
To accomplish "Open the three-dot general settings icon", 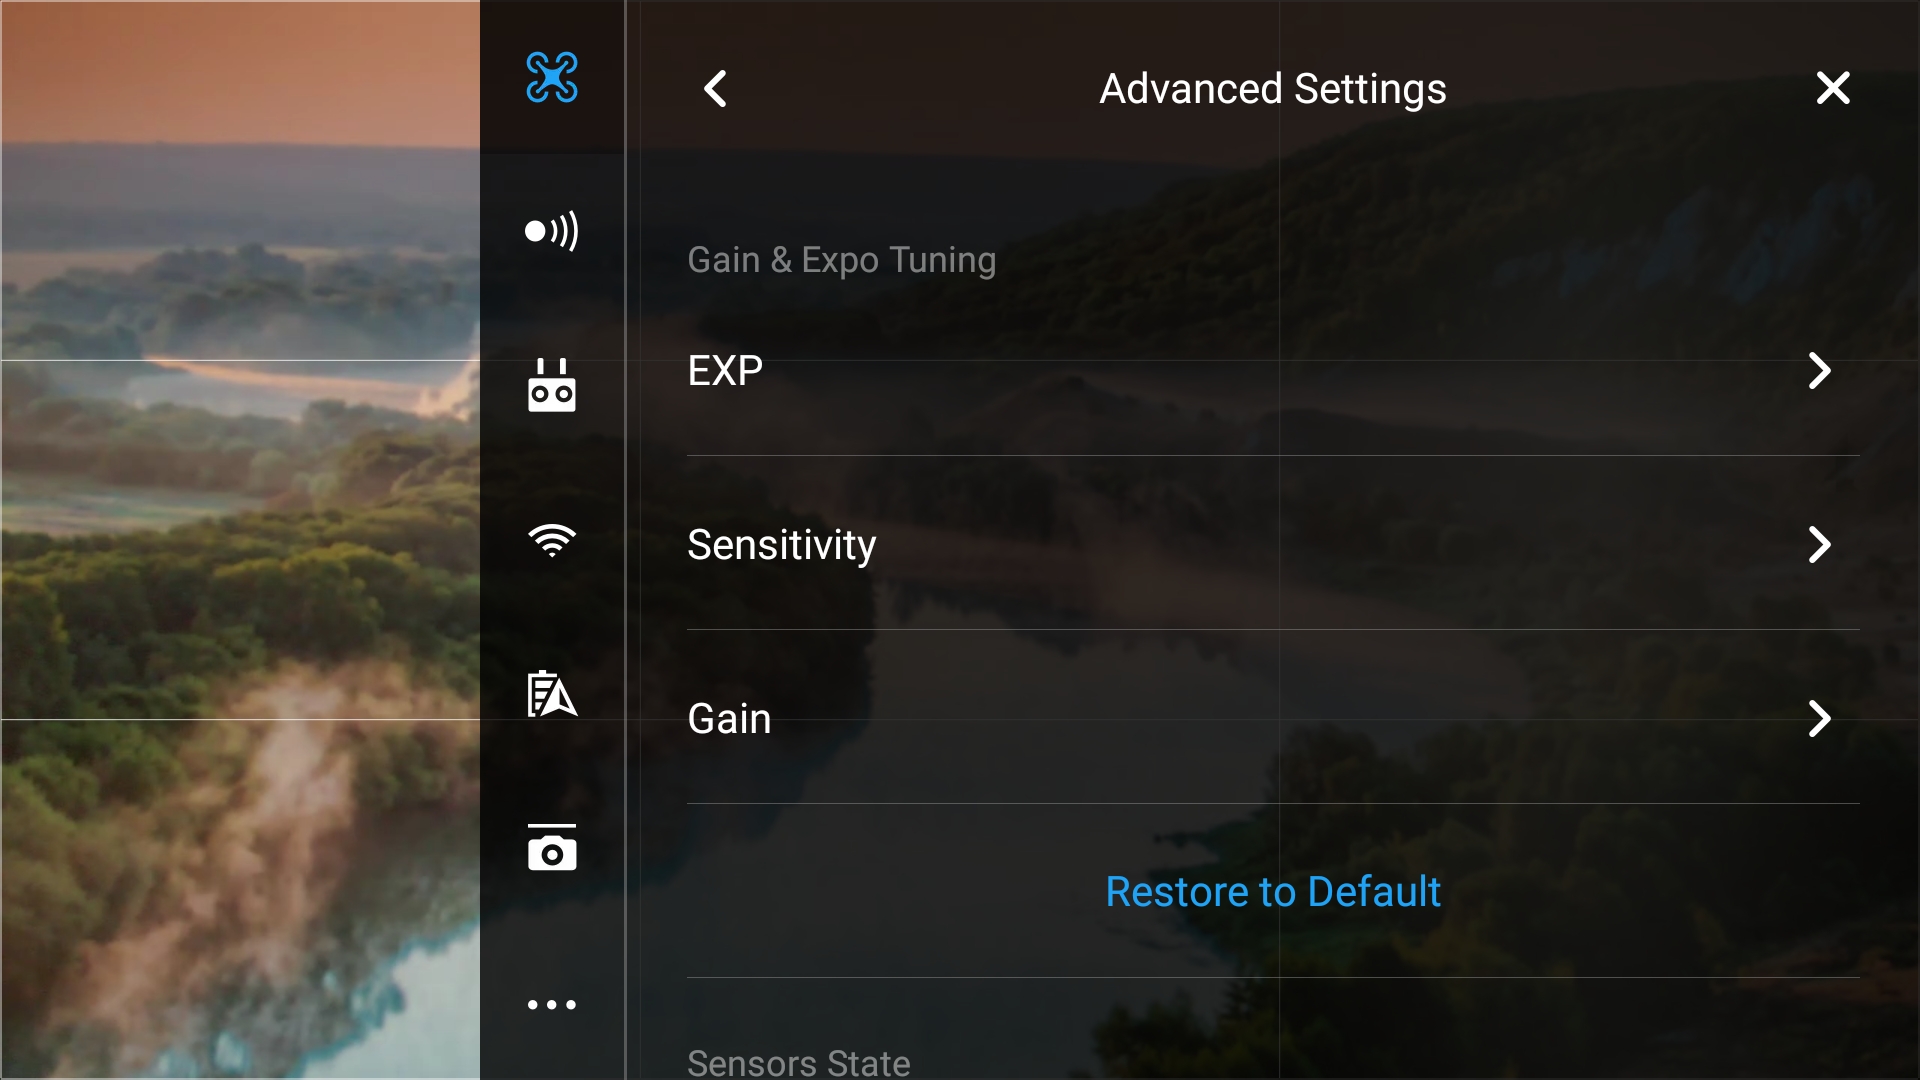I will 552,1004.
